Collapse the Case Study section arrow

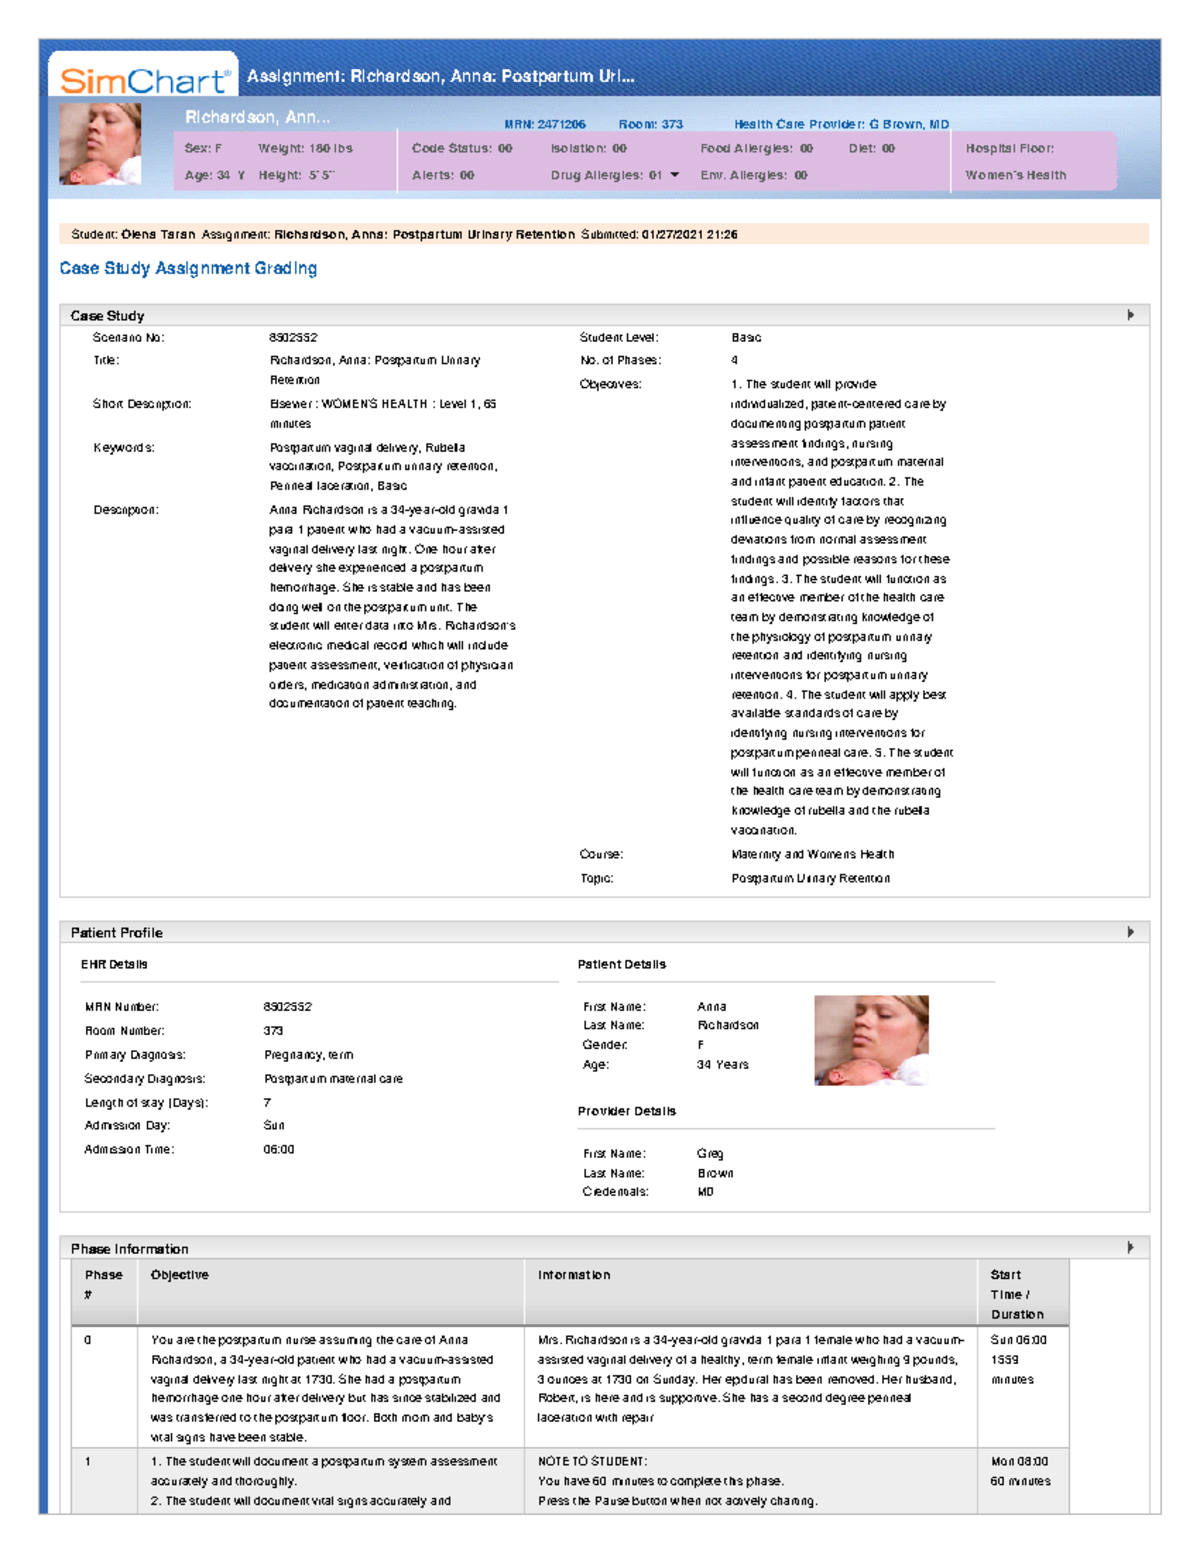coord(1130,315)
